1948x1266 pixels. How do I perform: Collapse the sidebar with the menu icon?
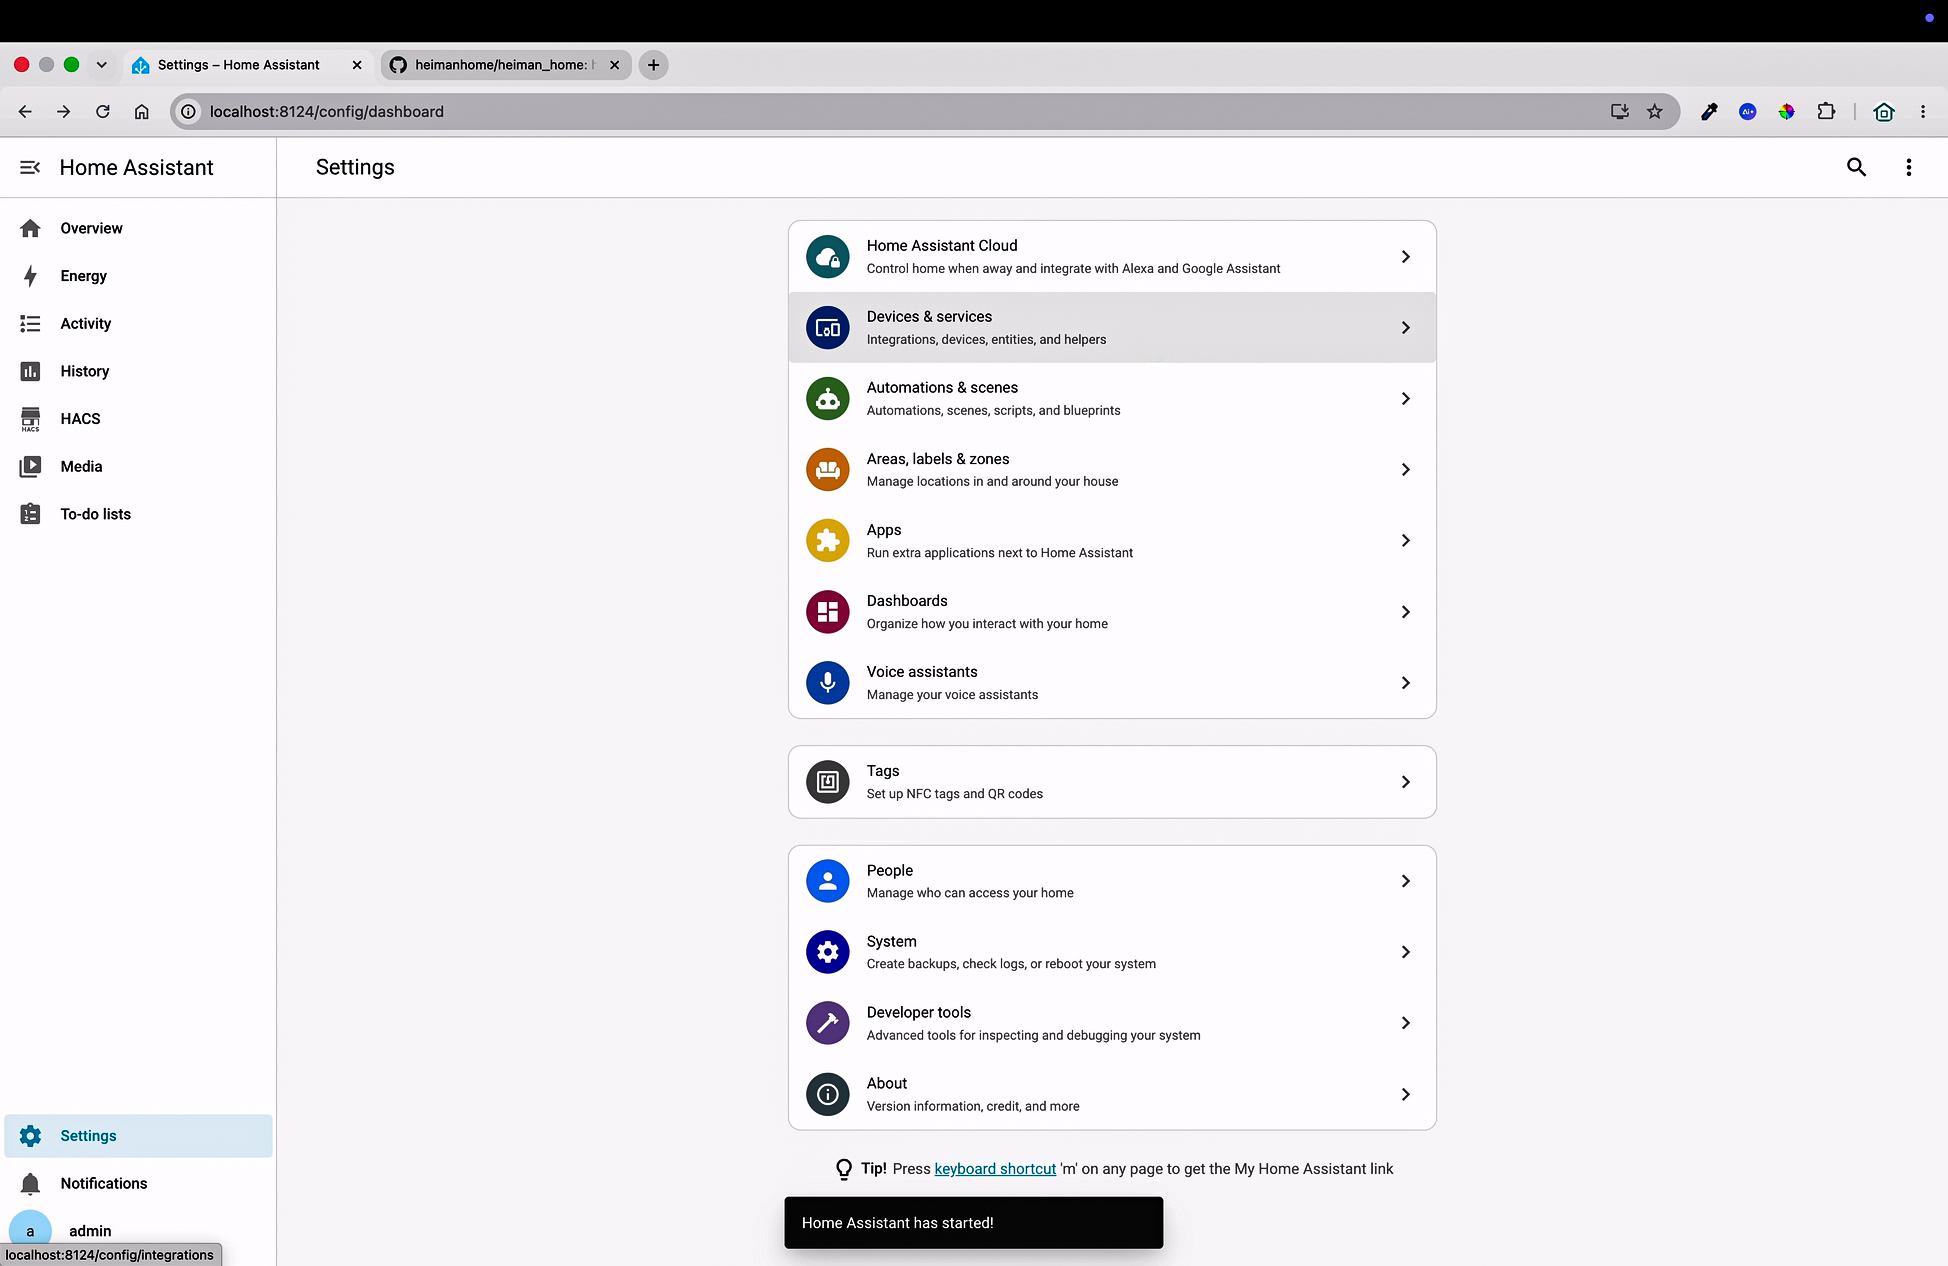[30, 167]
